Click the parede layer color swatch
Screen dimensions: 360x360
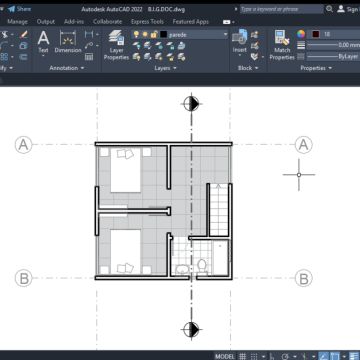(164, 34)
